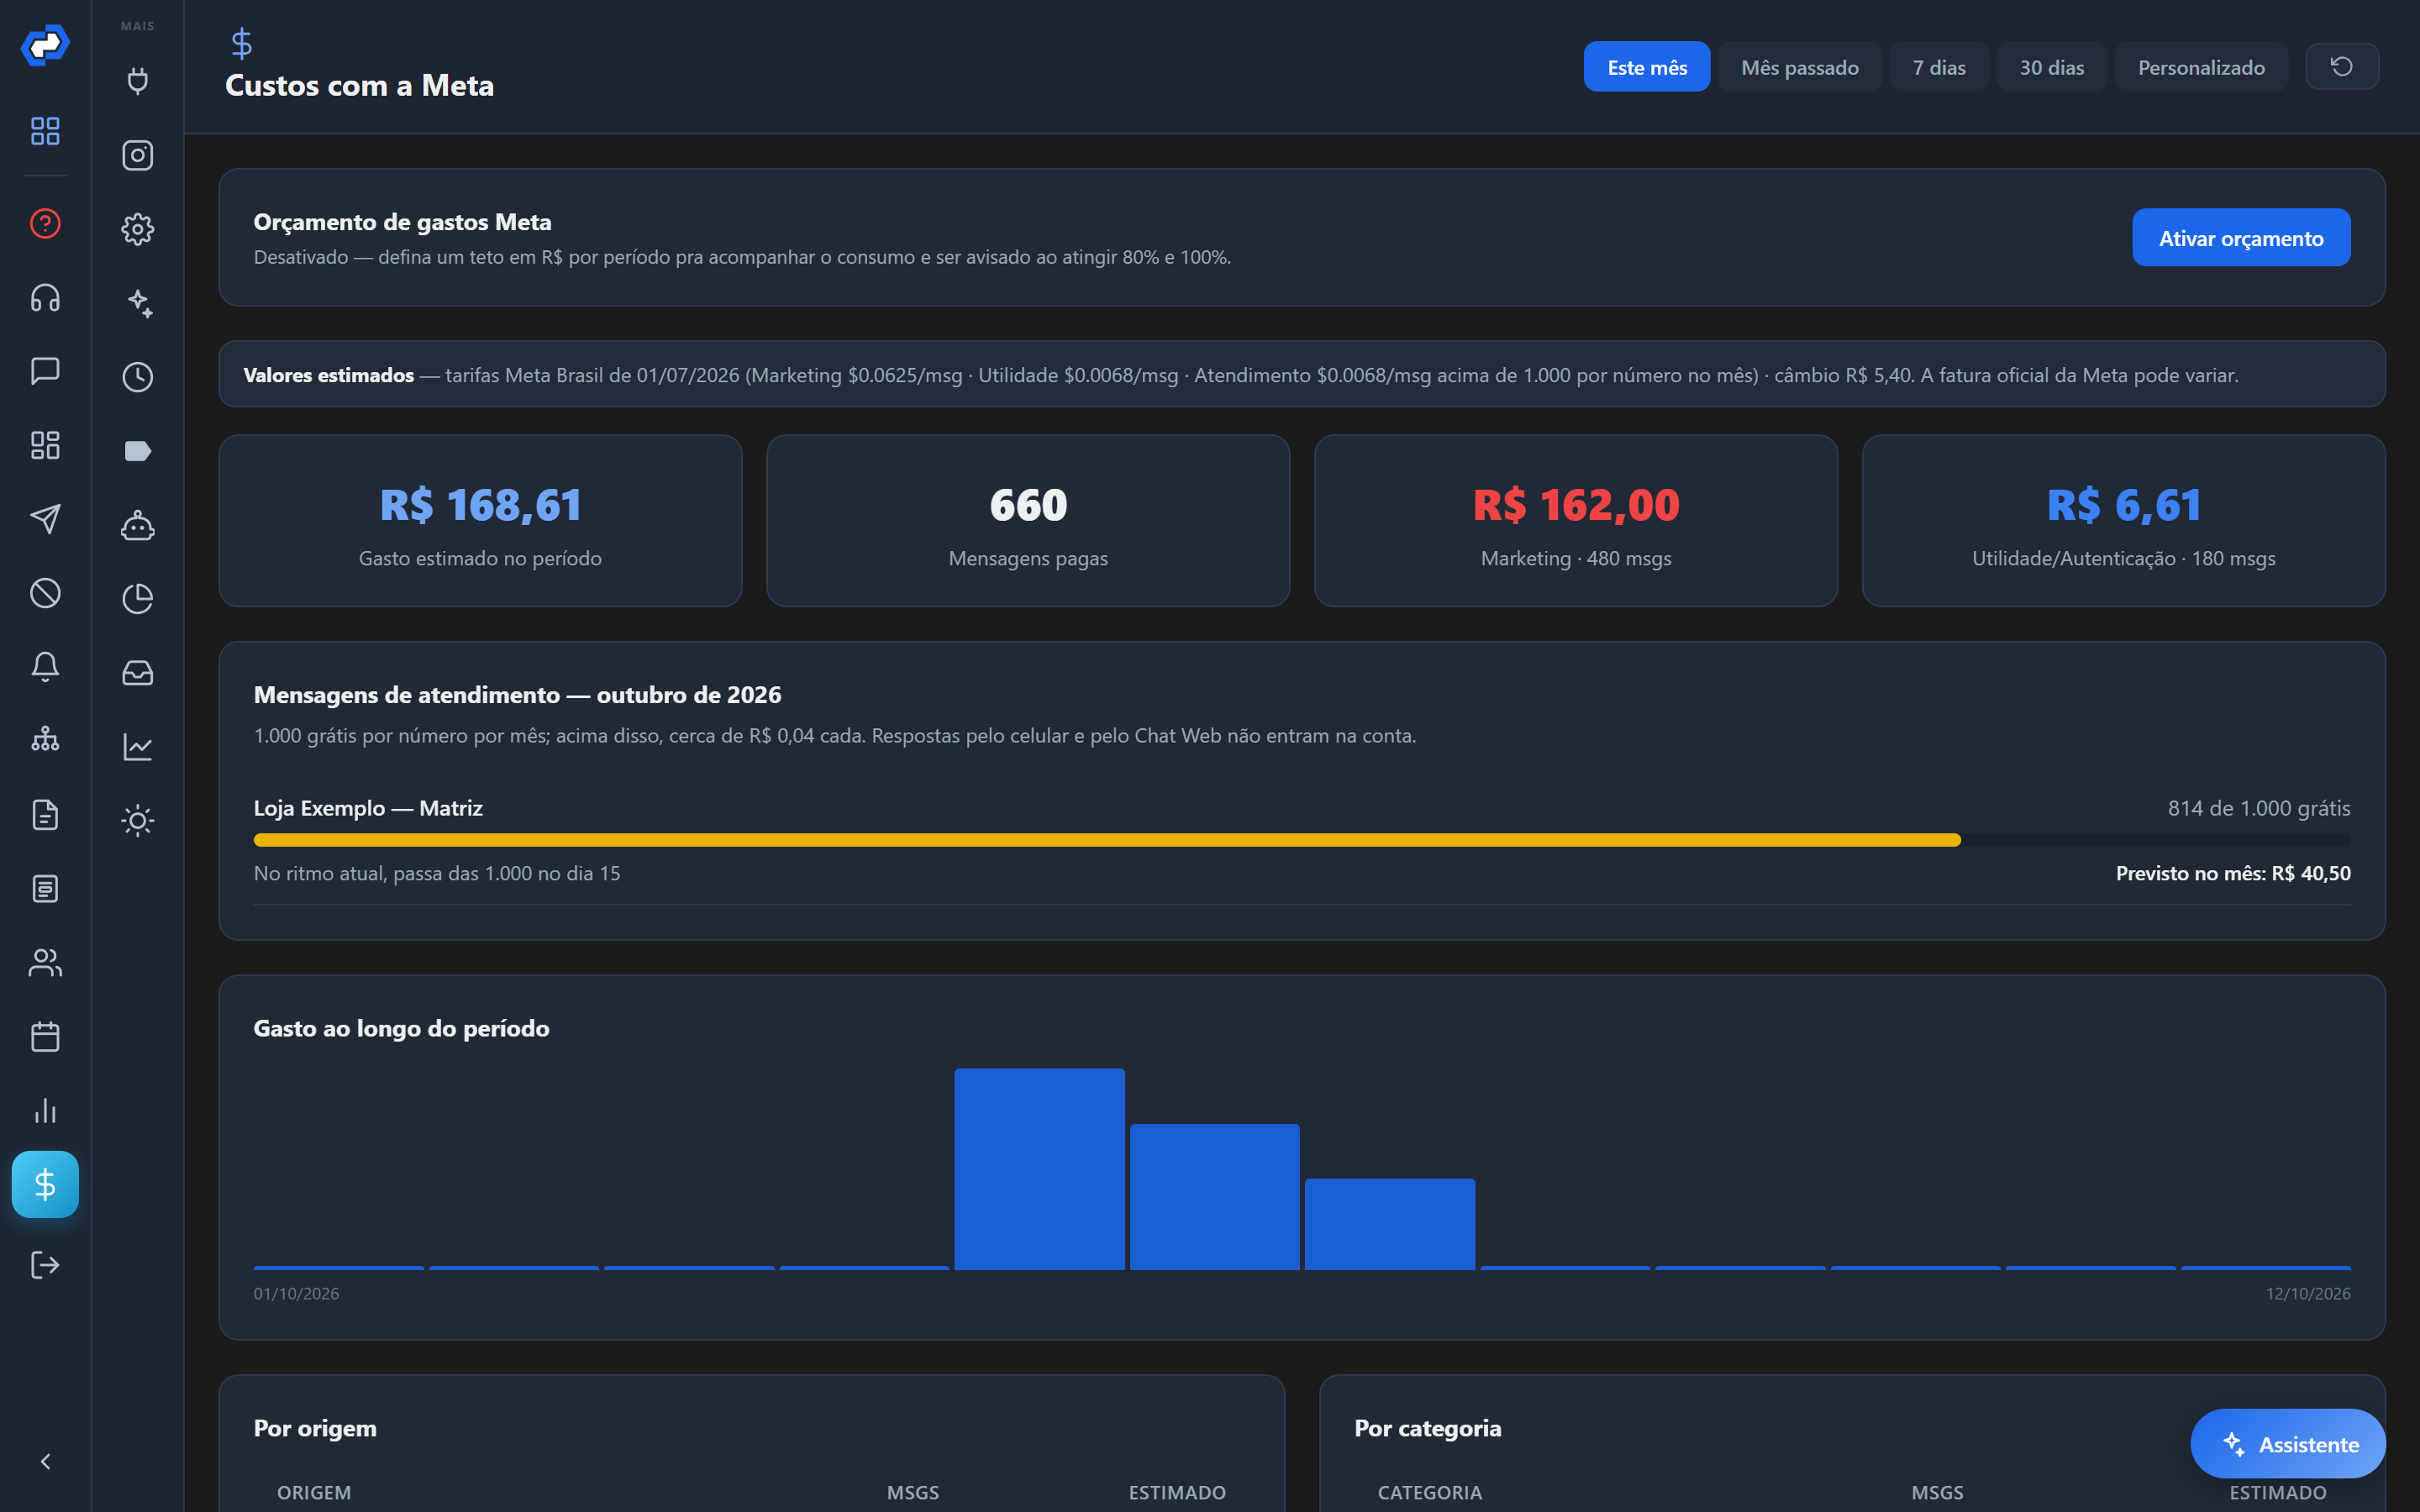Open the bar chart reports icon
The image size is (2420, 1512).
(45, 1111)
